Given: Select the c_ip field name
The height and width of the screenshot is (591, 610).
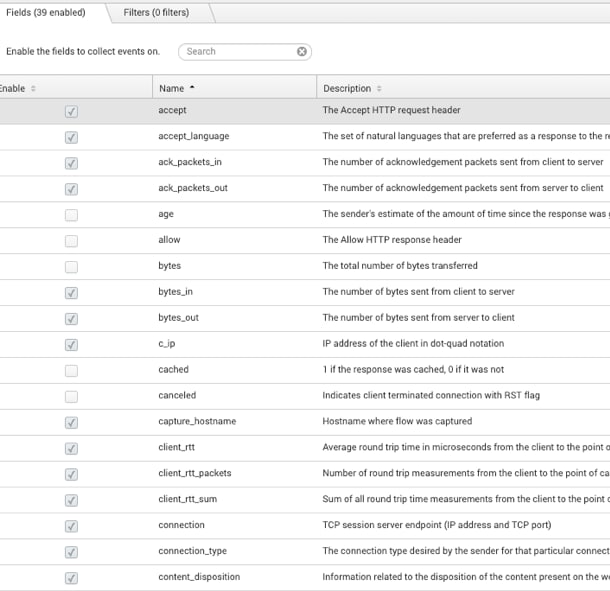Looking at the screenshot, I should tap(167, 344).
